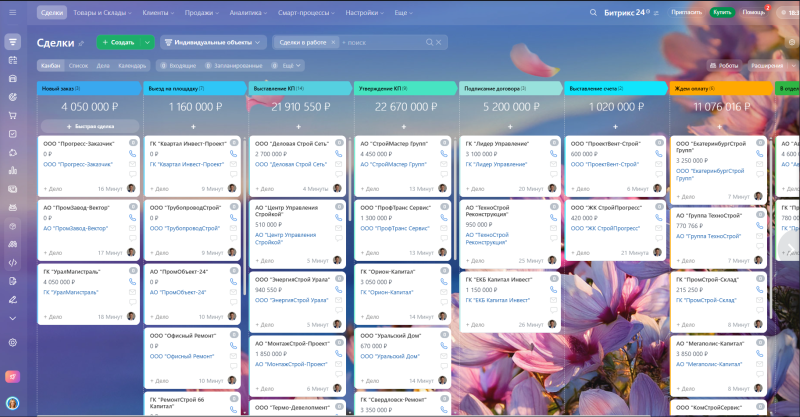The height and width of the screenshot is (417, 800).
Task: Click Дело link on ГК Орион-Капитал card
Action: tap(370, 317)
